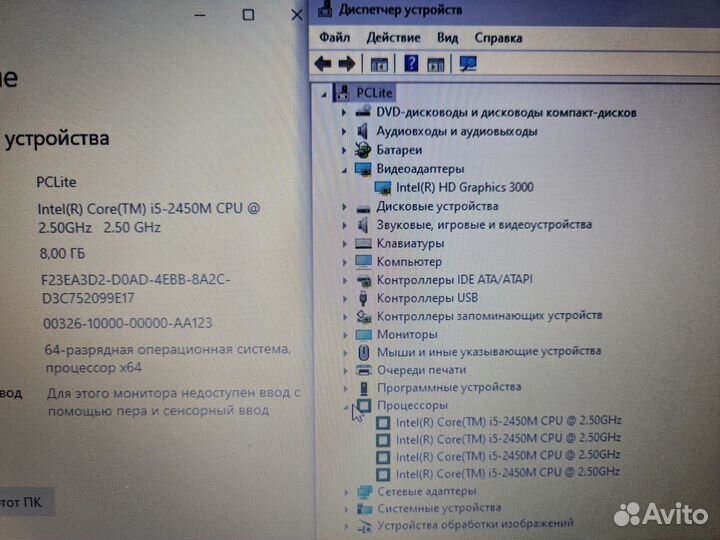The height and width of the screenshot is (540, 720).
Task: Click the Forward arrow in Device Manager toolbar
Action: 347,63
